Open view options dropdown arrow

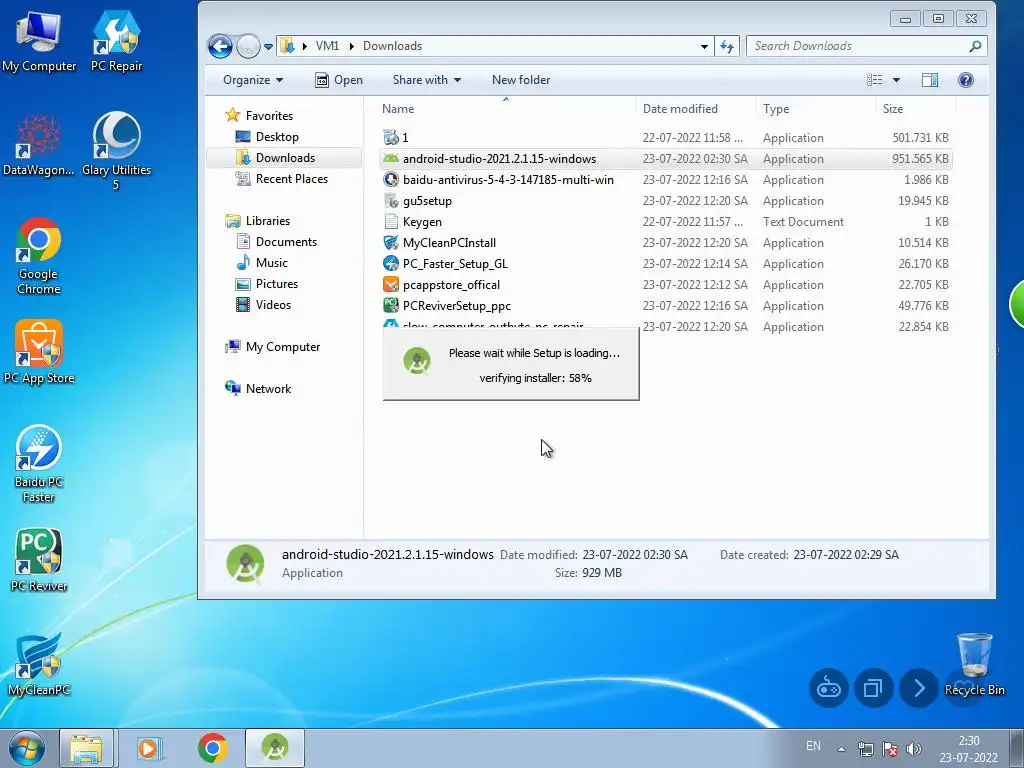897,80
